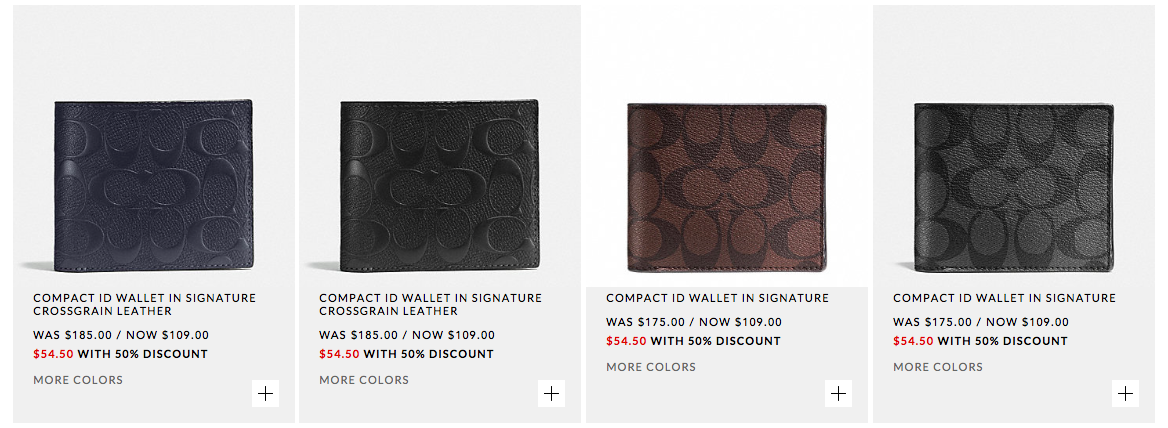Viewport: 1168px width, 428px height.
Task: Open charcoal Compact ID Wallet in Signature title
Action: [1004, 298]
